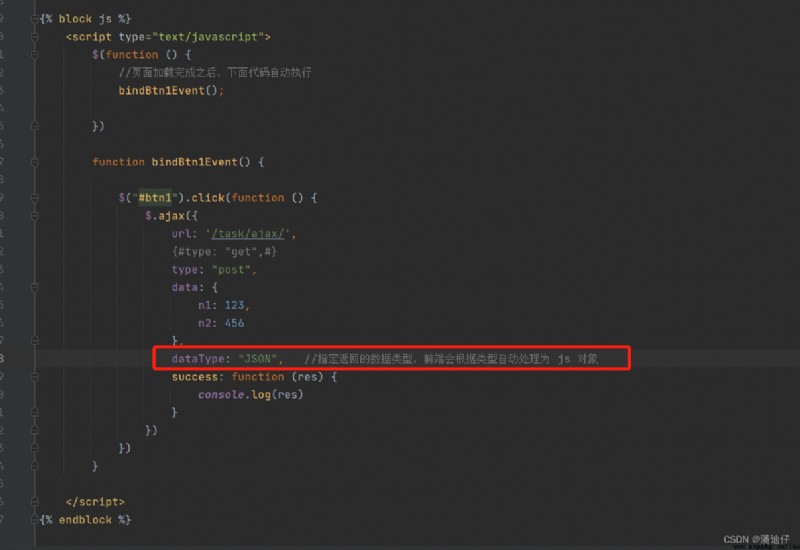Click the 'data: {' property text
The height and width of the screenshot is (550, 800).
click(194, 287)
